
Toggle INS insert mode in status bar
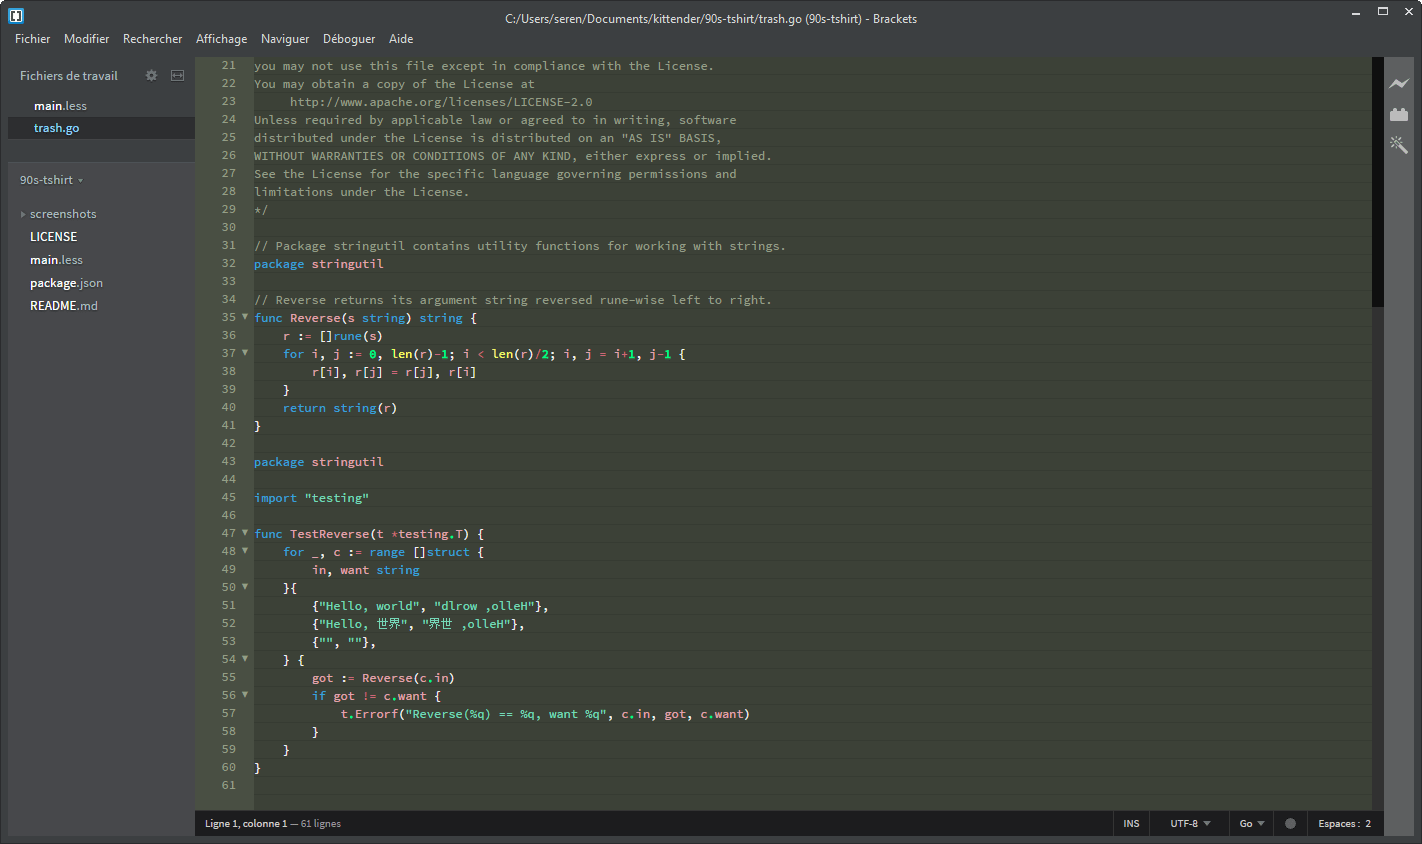pyautogui.click(x=1131, y=824)
